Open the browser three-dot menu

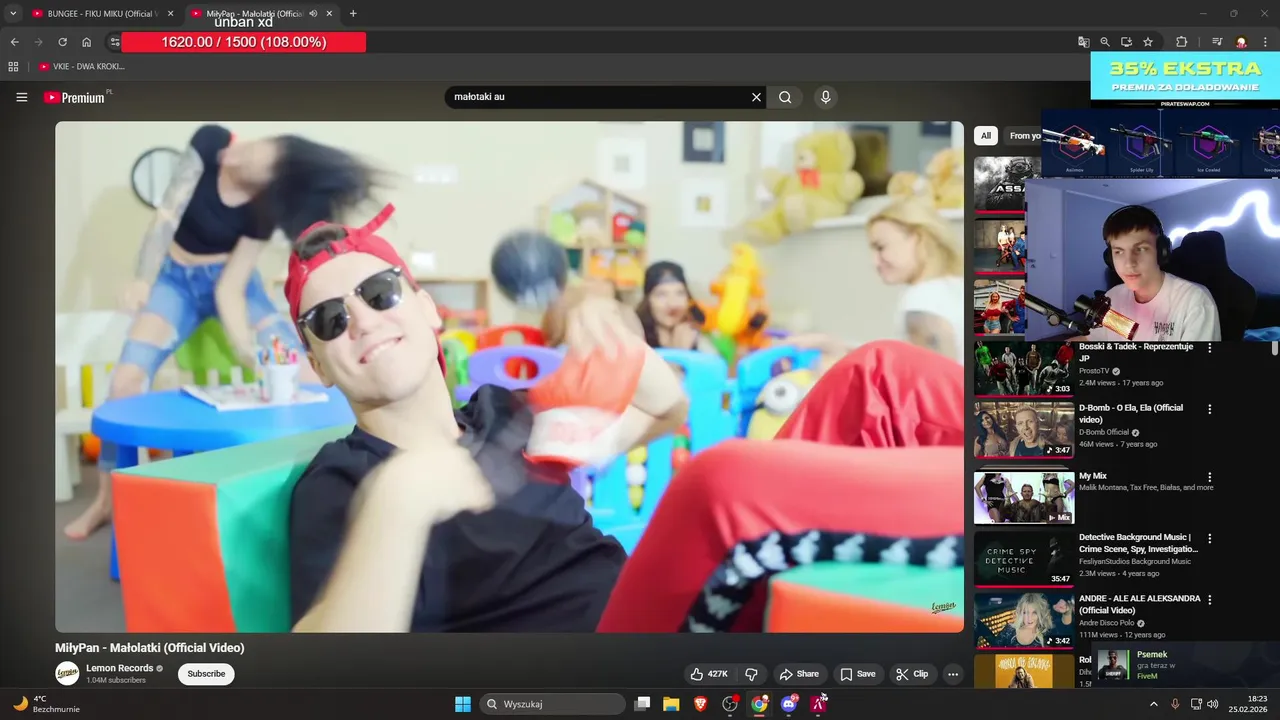(x=1264, y=42)
